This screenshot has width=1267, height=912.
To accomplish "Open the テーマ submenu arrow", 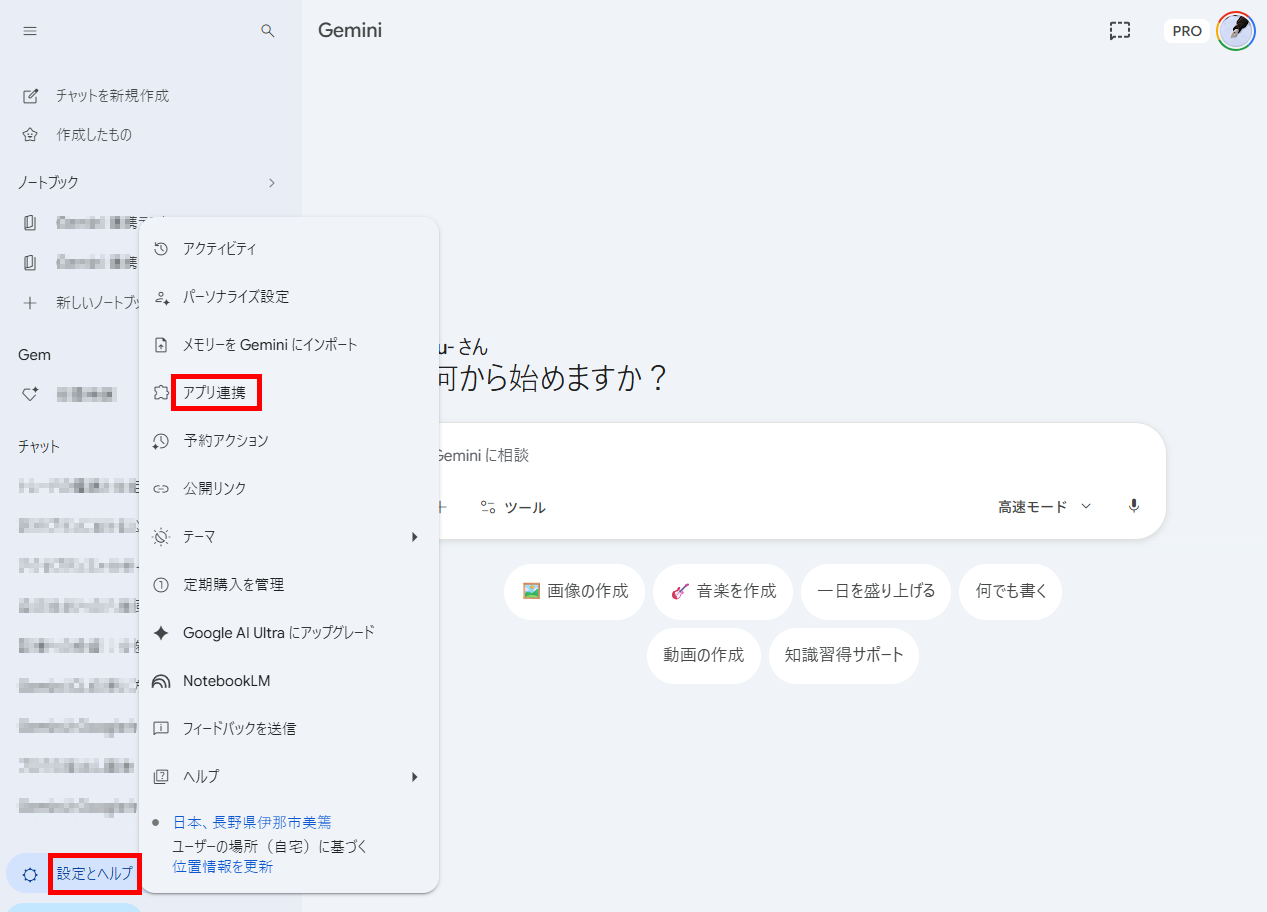I will (414, 537).
